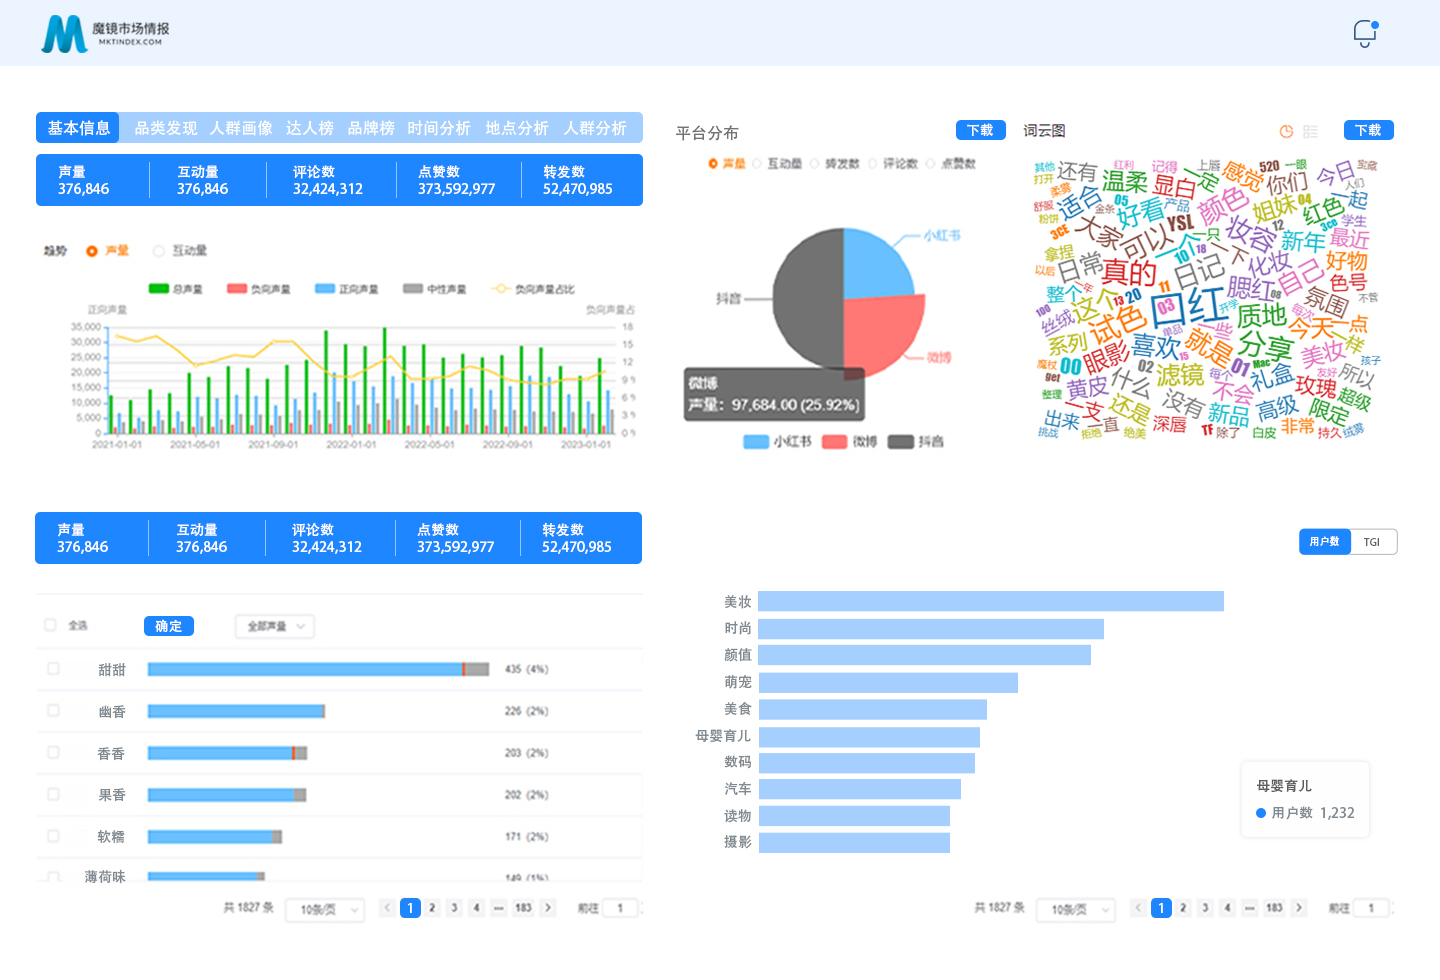Screen dimensions: 1440x980
Task: Open the 全部声量 dropdown
Action: point(275,626)
